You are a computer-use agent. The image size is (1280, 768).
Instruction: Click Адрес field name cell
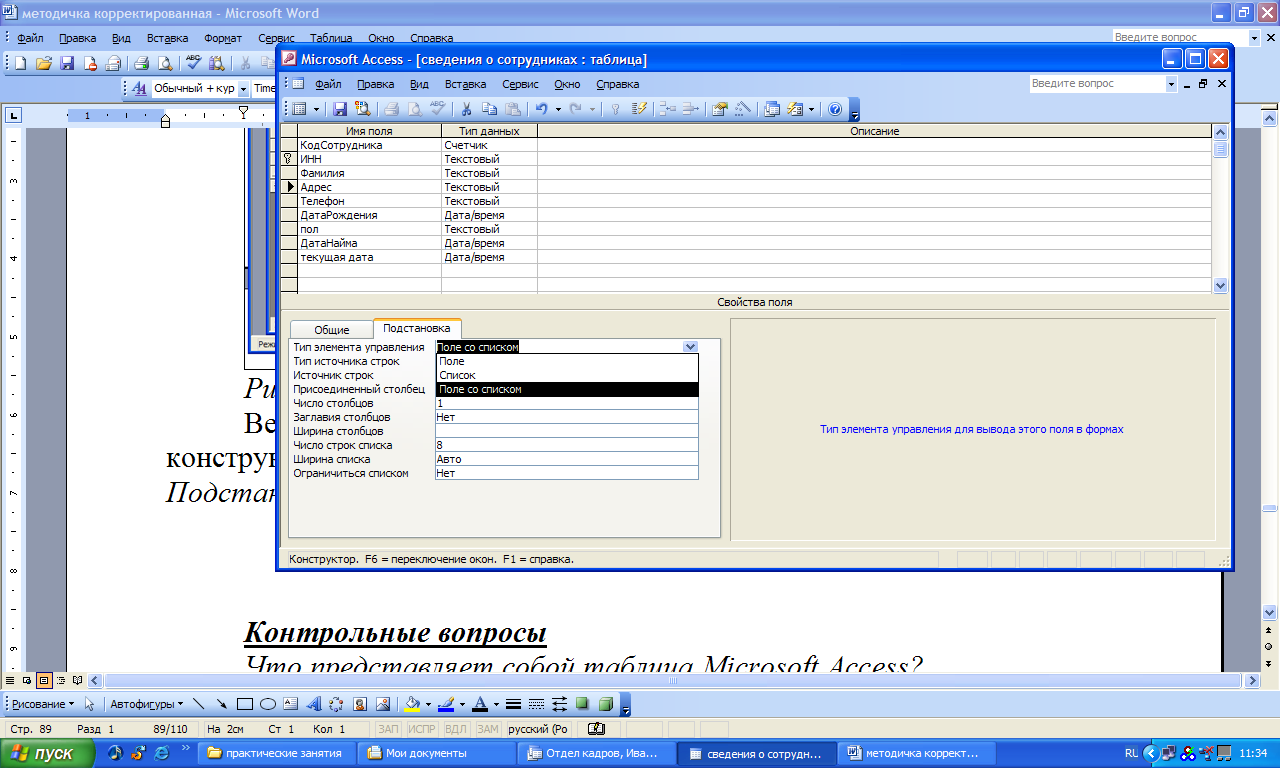click(x=369, y=187)
